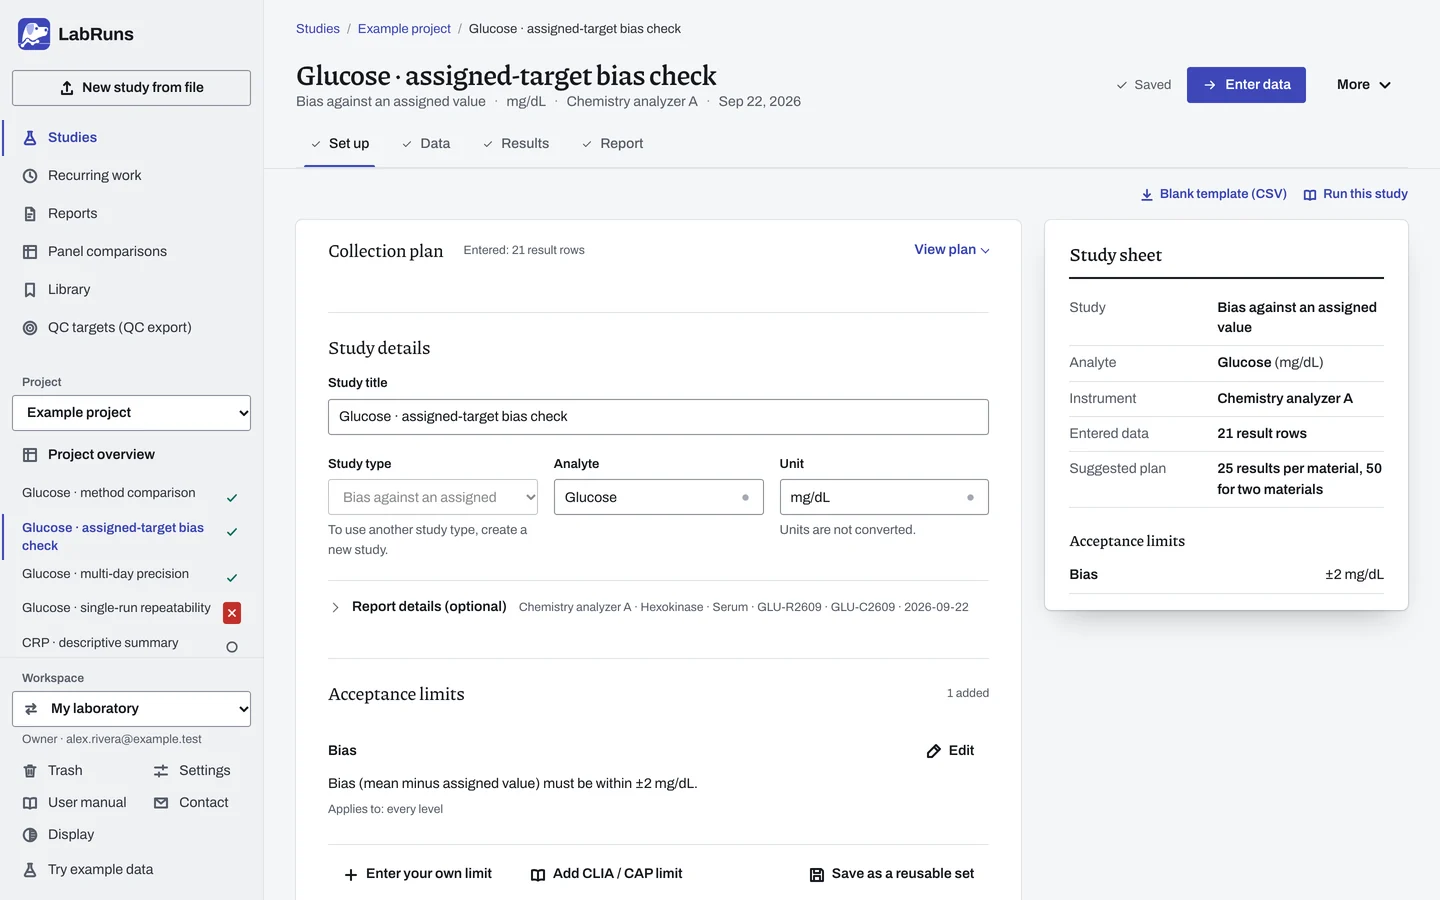This screenshot has width=1440, height=900.
Task: Expand View plan in Collection plan
Action: (x=951, y=250)
